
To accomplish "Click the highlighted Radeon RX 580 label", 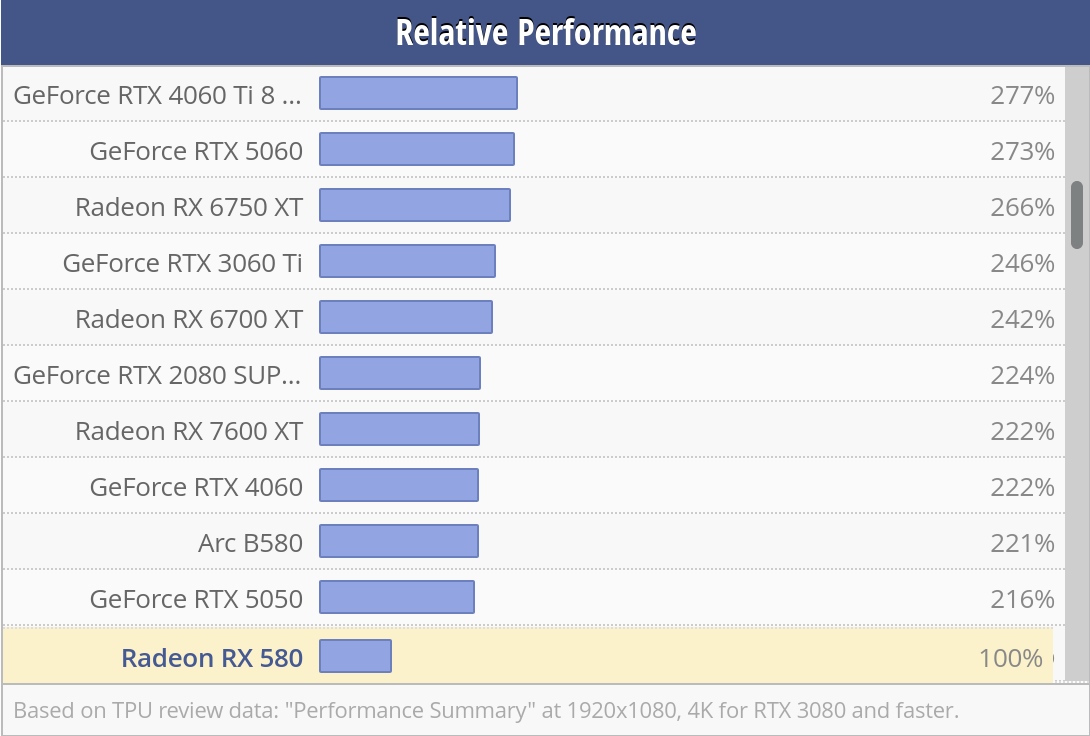I will pos(211,658).
